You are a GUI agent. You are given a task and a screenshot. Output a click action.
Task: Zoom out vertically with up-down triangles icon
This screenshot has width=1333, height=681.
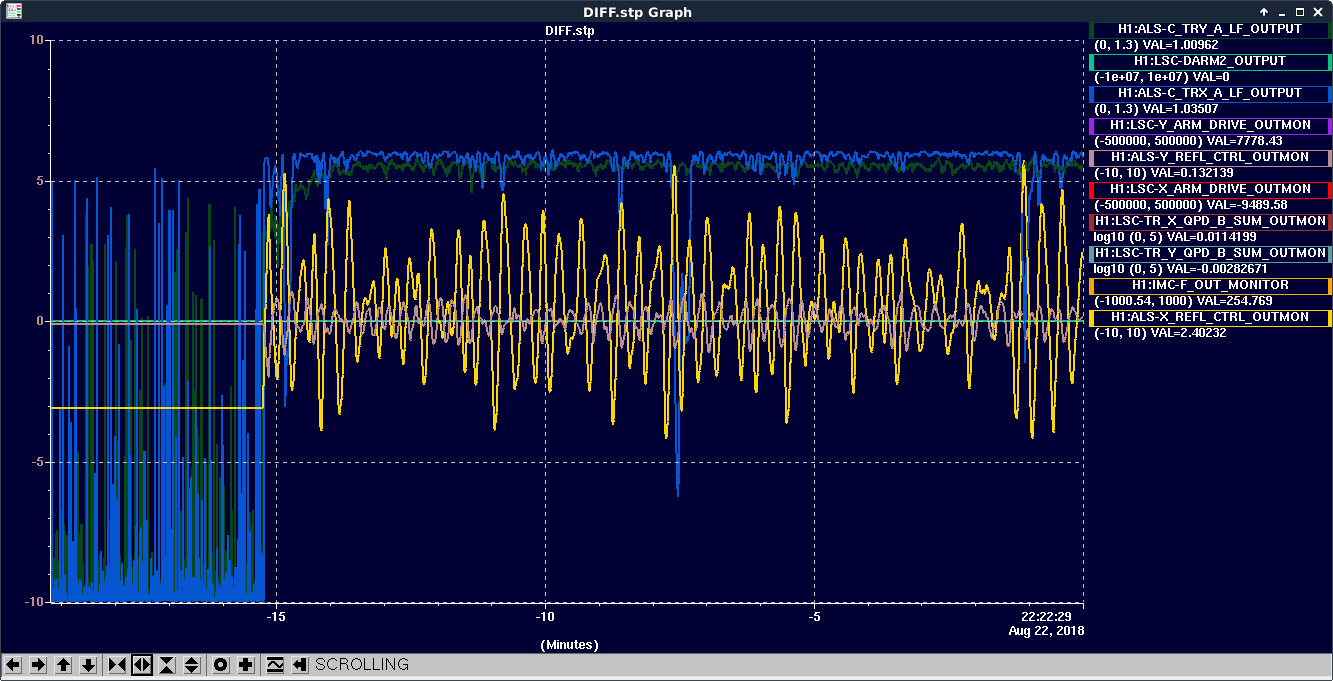(x=192, y=665)
